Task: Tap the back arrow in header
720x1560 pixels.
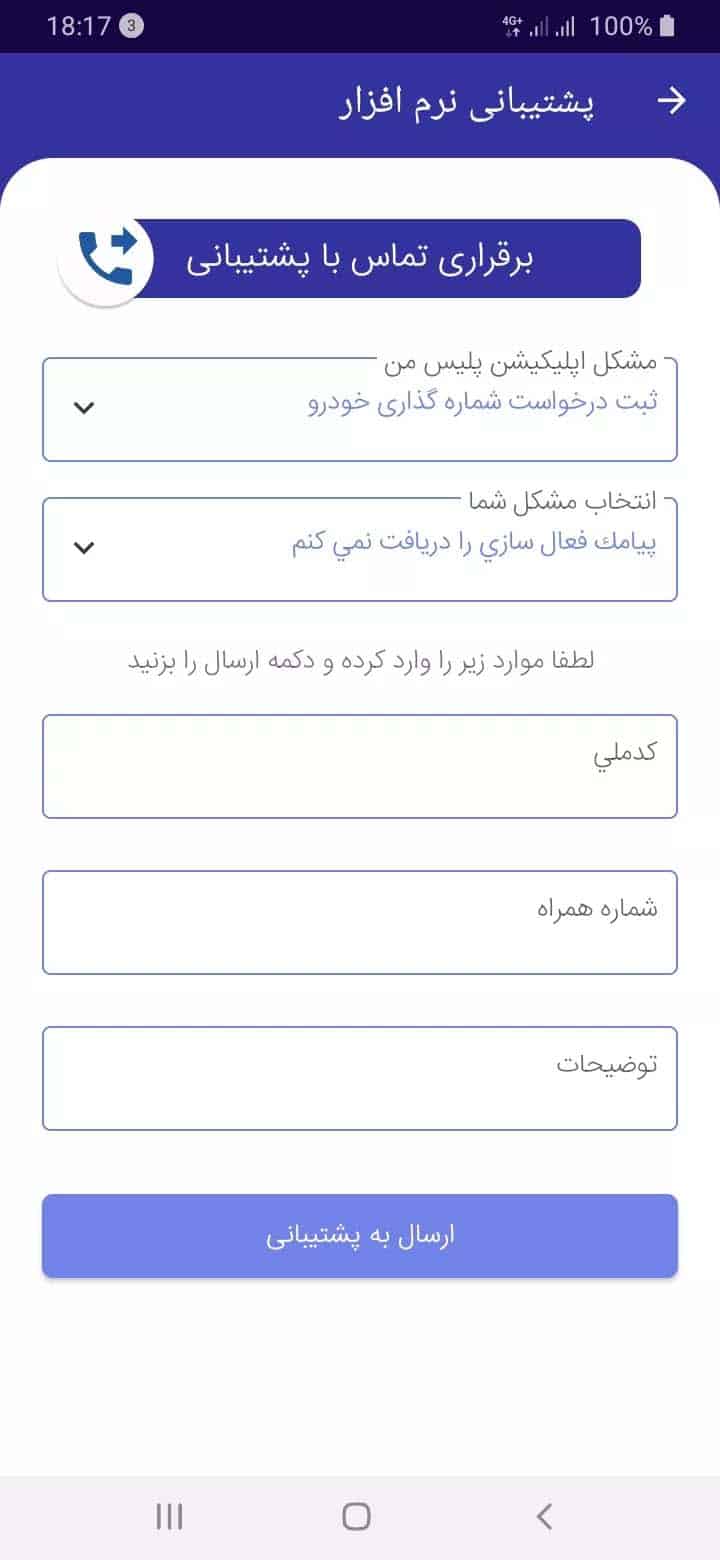Action: click(674, 101)
